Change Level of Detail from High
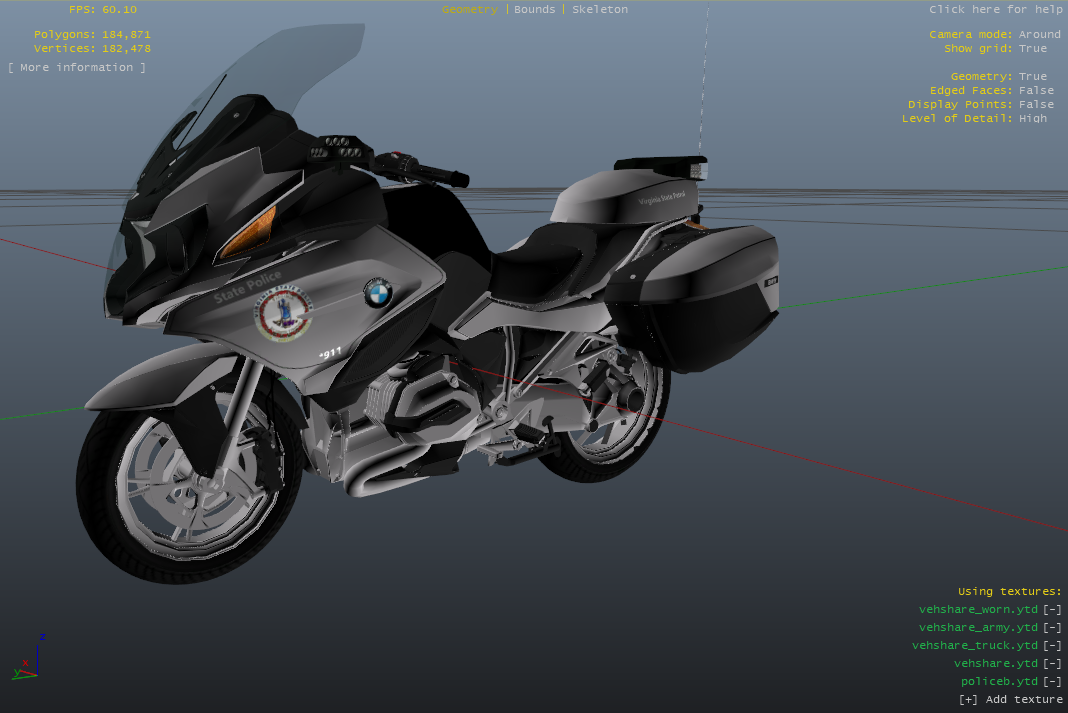 click(1033, 119)
